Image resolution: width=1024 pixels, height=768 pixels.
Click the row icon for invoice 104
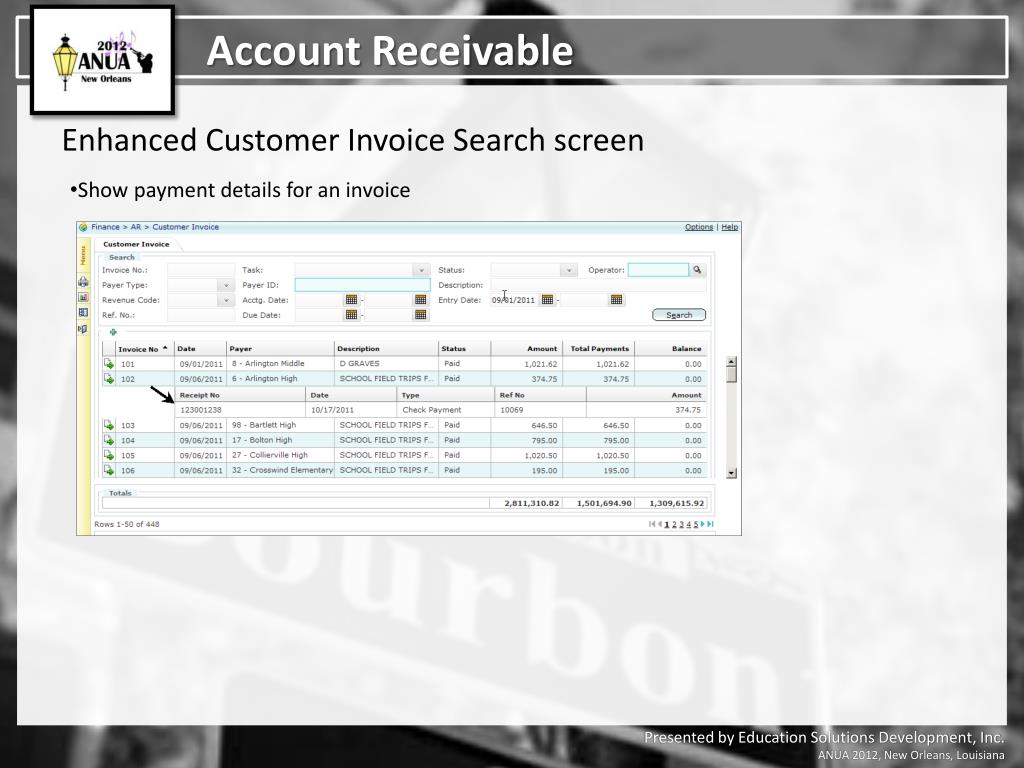coord(109,440)
